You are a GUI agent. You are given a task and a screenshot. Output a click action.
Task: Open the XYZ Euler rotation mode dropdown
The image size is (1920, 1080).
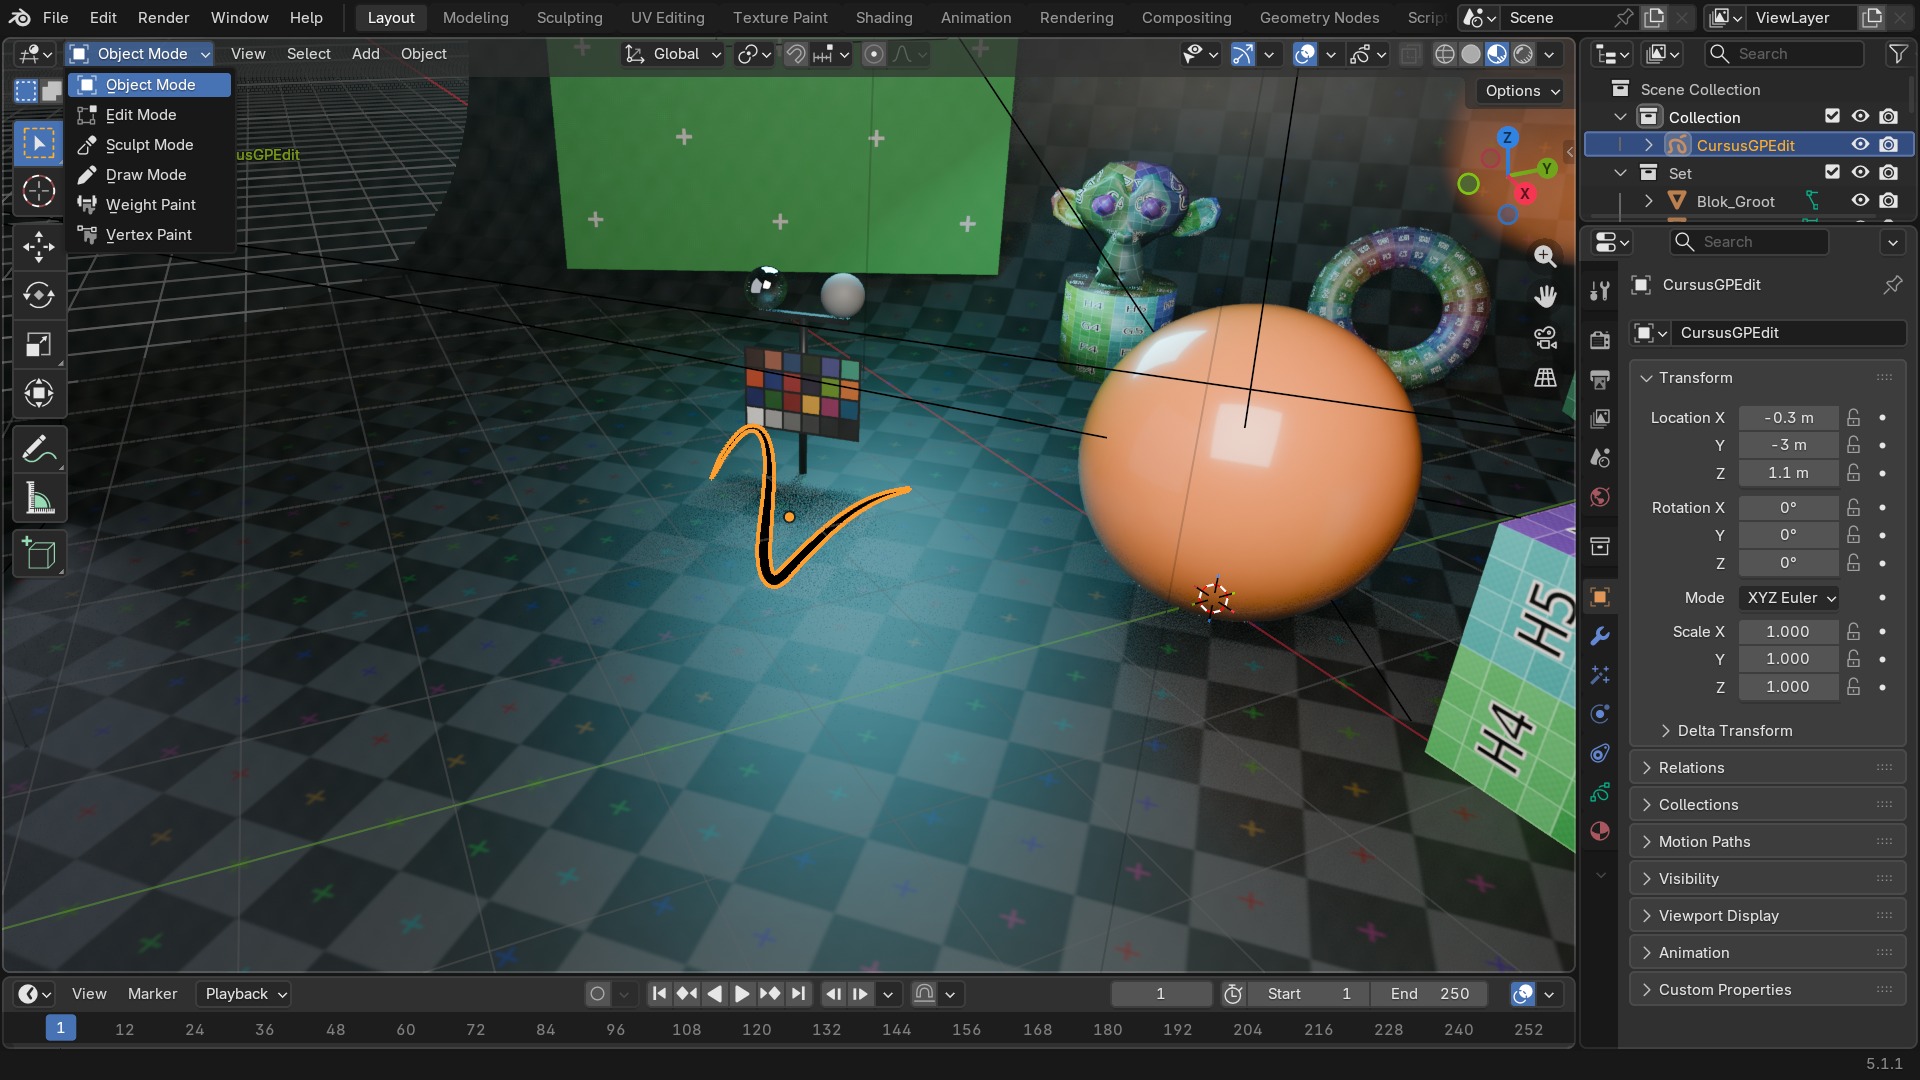point(1789,598)
